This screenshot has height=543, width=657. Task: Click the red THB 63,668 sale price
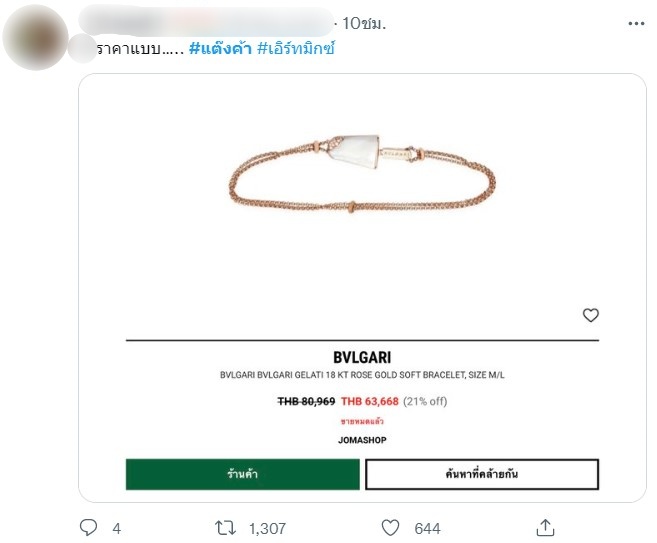tap(370, 401)
